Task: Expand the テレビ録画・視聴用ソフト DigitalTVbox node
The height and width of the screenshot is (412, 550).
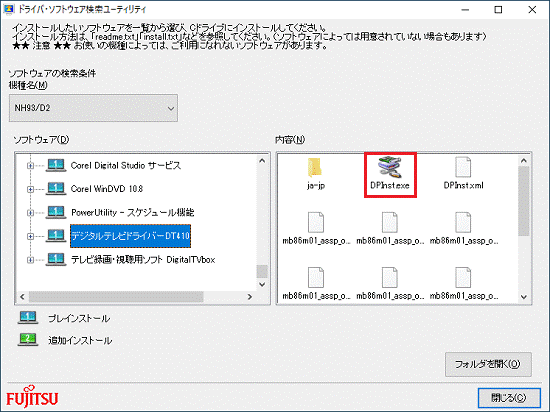Action: [31, 260]
